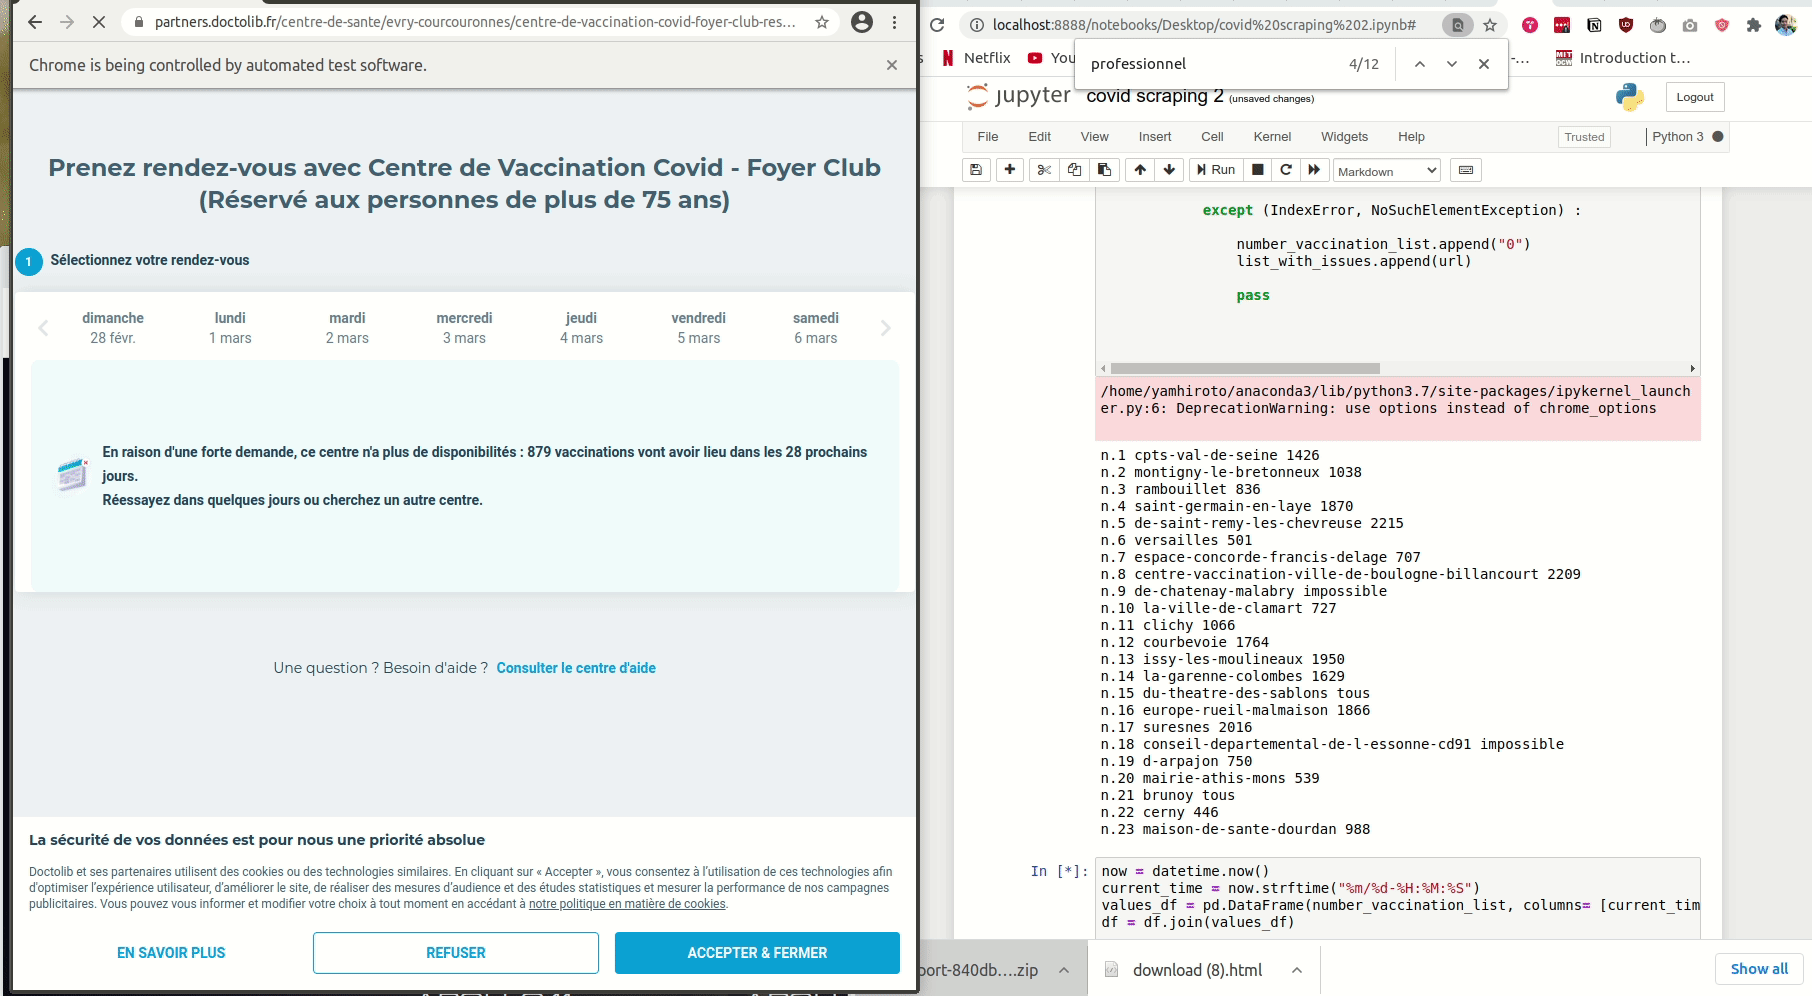
Task: Open Chrome profile avatar in Jupyter window
Action: [1785, 25]
